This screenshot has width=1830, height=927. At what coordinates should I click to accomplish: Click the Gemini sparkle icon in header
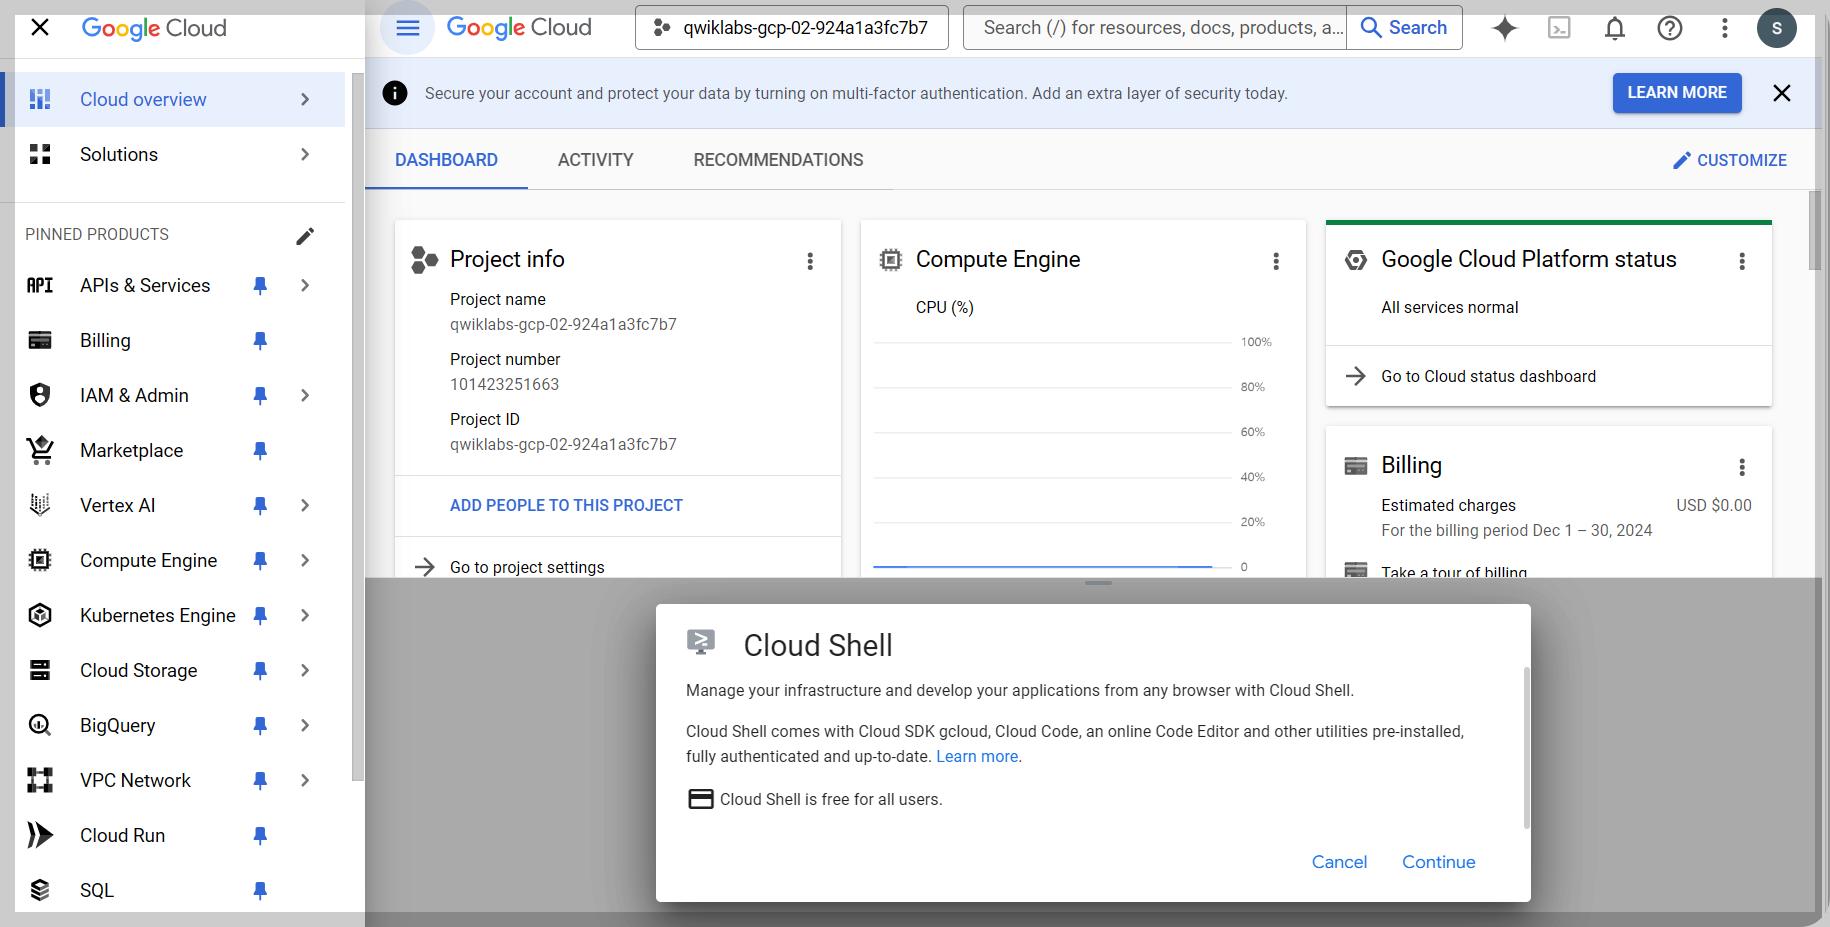click(1504, 28)
